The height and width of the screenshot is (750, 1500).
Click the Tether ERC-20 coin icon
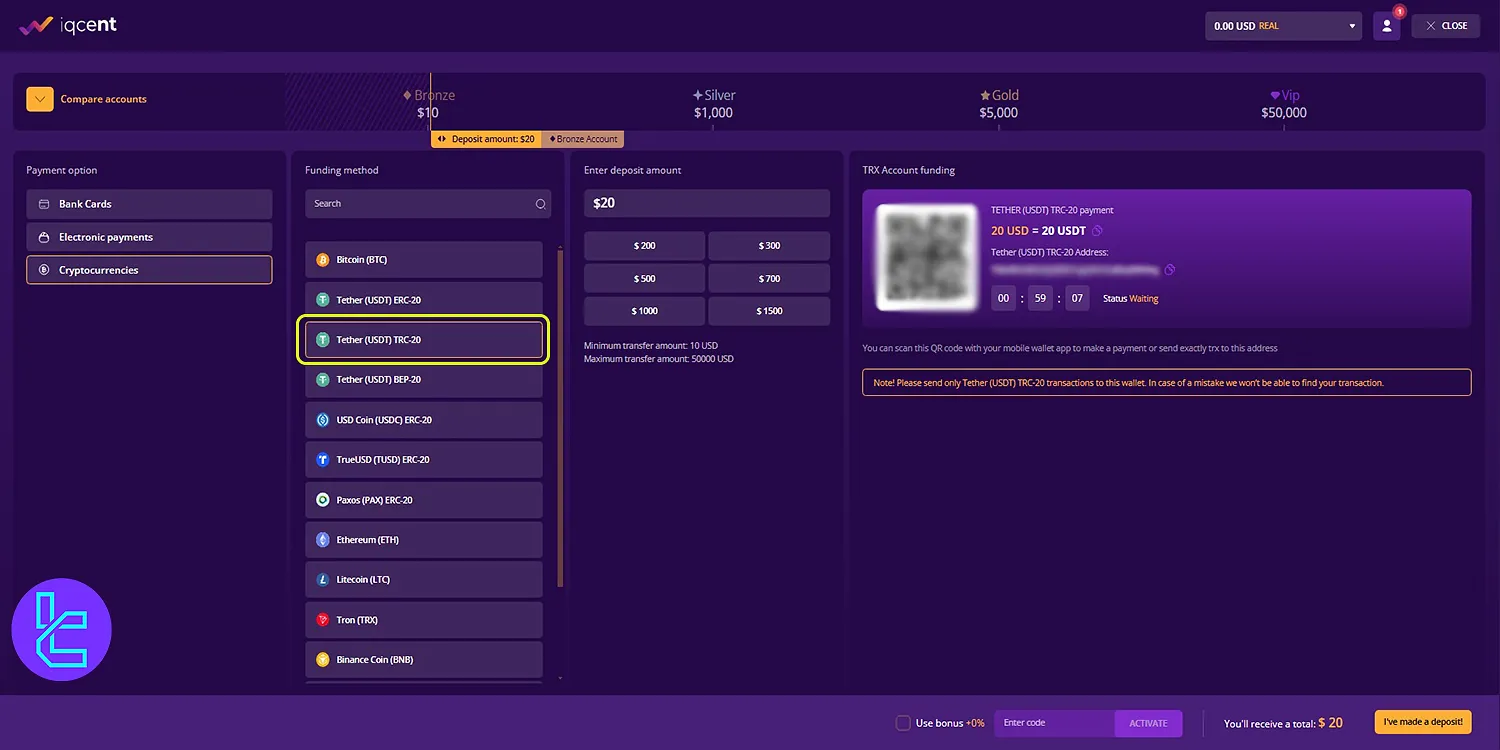point(322,300)
